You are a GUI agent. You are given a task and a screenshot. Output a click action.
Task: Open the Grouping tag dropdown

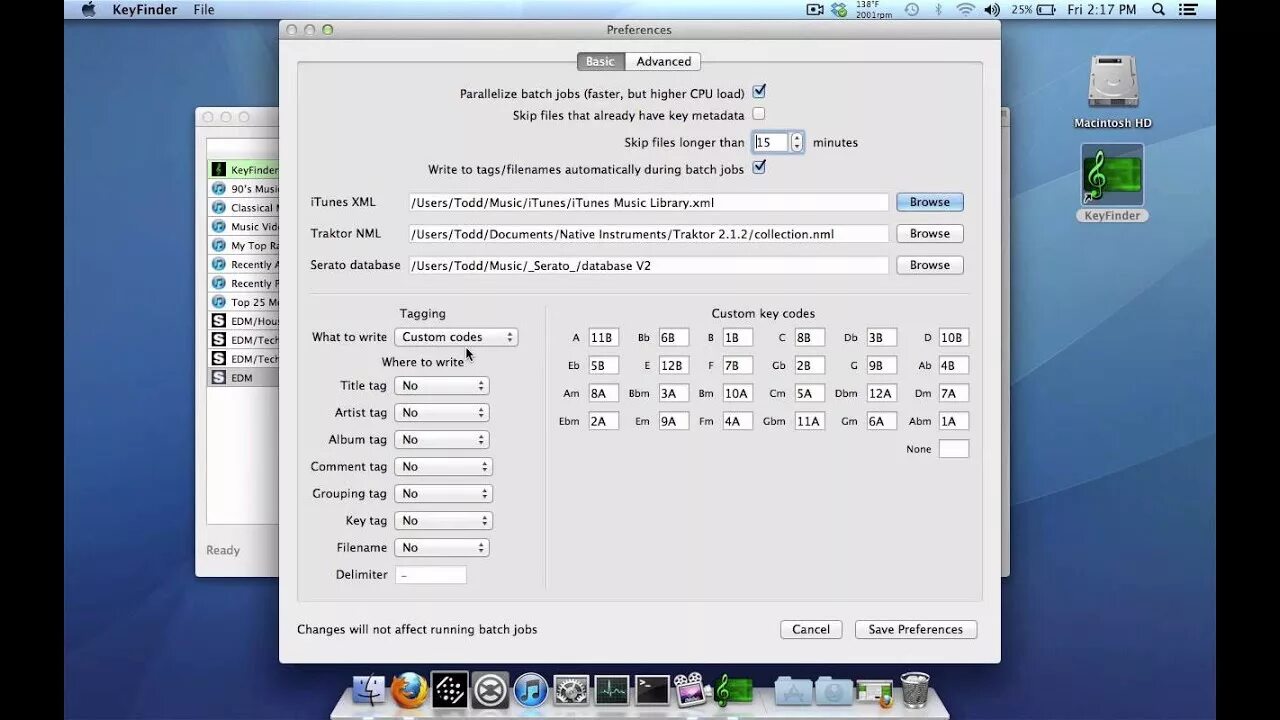444,493
